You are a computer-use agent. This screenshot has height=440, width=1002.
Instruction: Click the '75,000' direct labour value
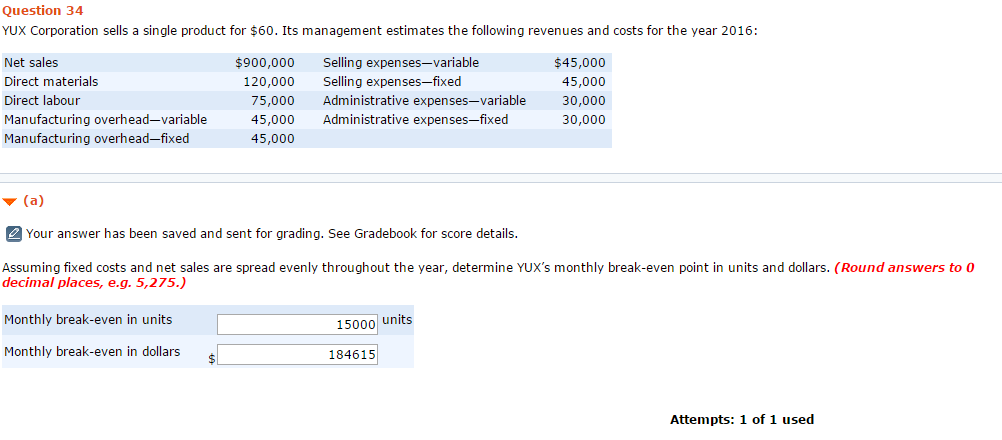[x=273, y=101]
